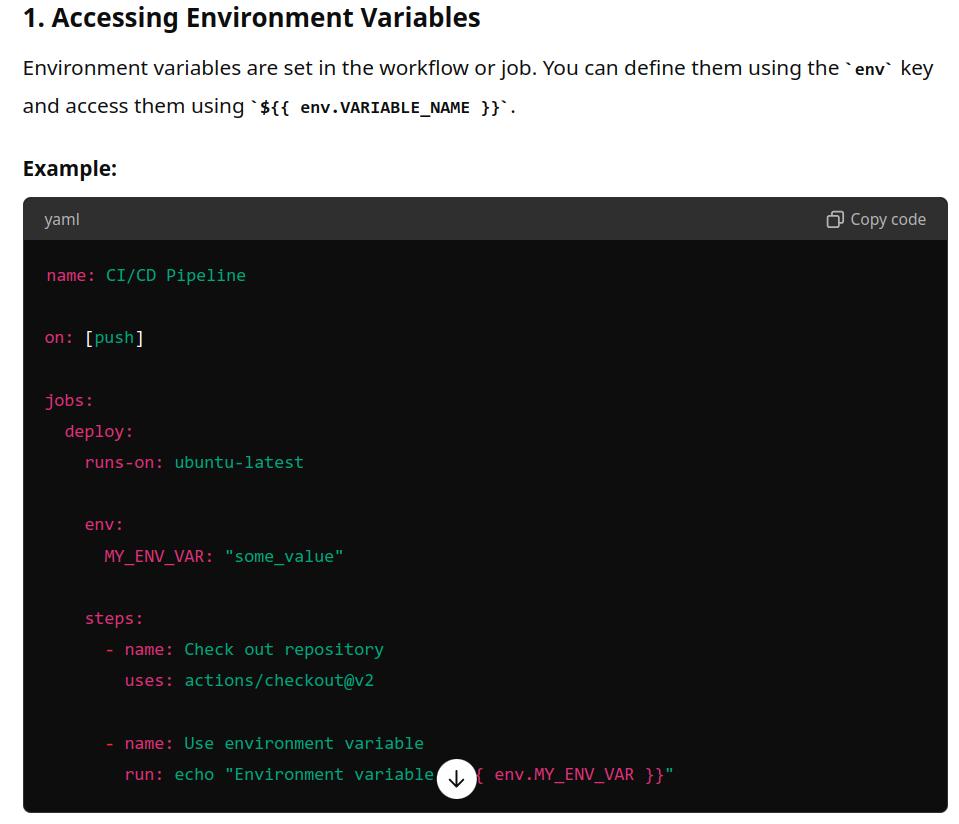
Task: Click the Copy code button label
Action: point(888,219)
